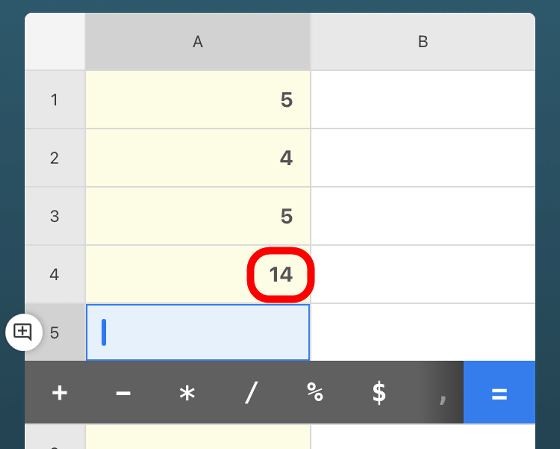Insert the dollar sign symbol
This screenshot has height=449, width=560.
pos(379,393)
